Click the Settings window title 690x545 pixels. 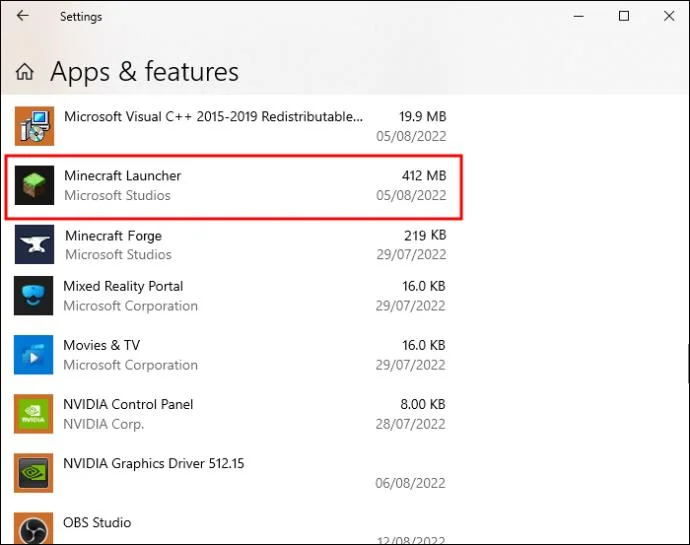tap(81, 17)
